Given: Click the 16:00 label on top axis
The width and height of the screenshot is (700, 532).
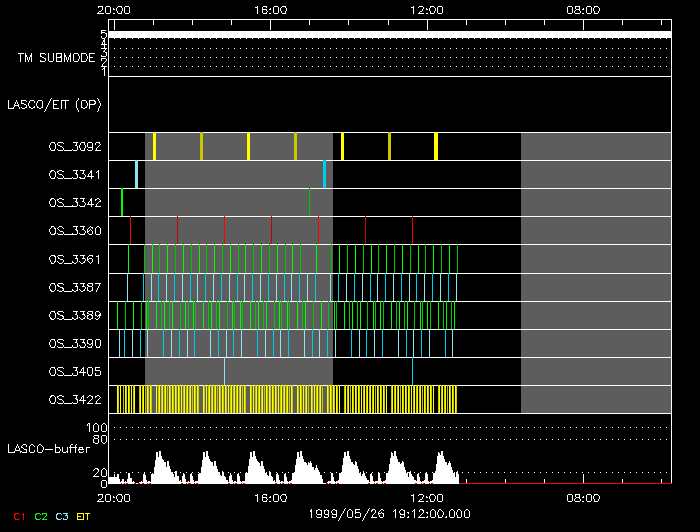Looking at the screenshot, I should [x=271, y=10].
